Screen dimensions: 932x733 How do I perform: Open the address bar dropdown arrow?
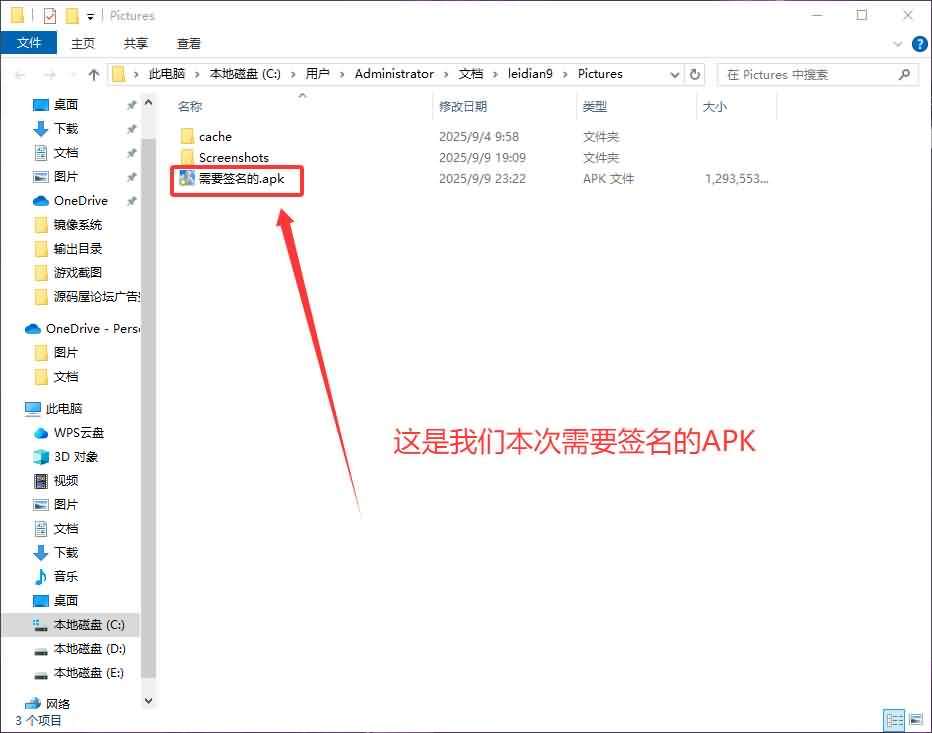675,74
